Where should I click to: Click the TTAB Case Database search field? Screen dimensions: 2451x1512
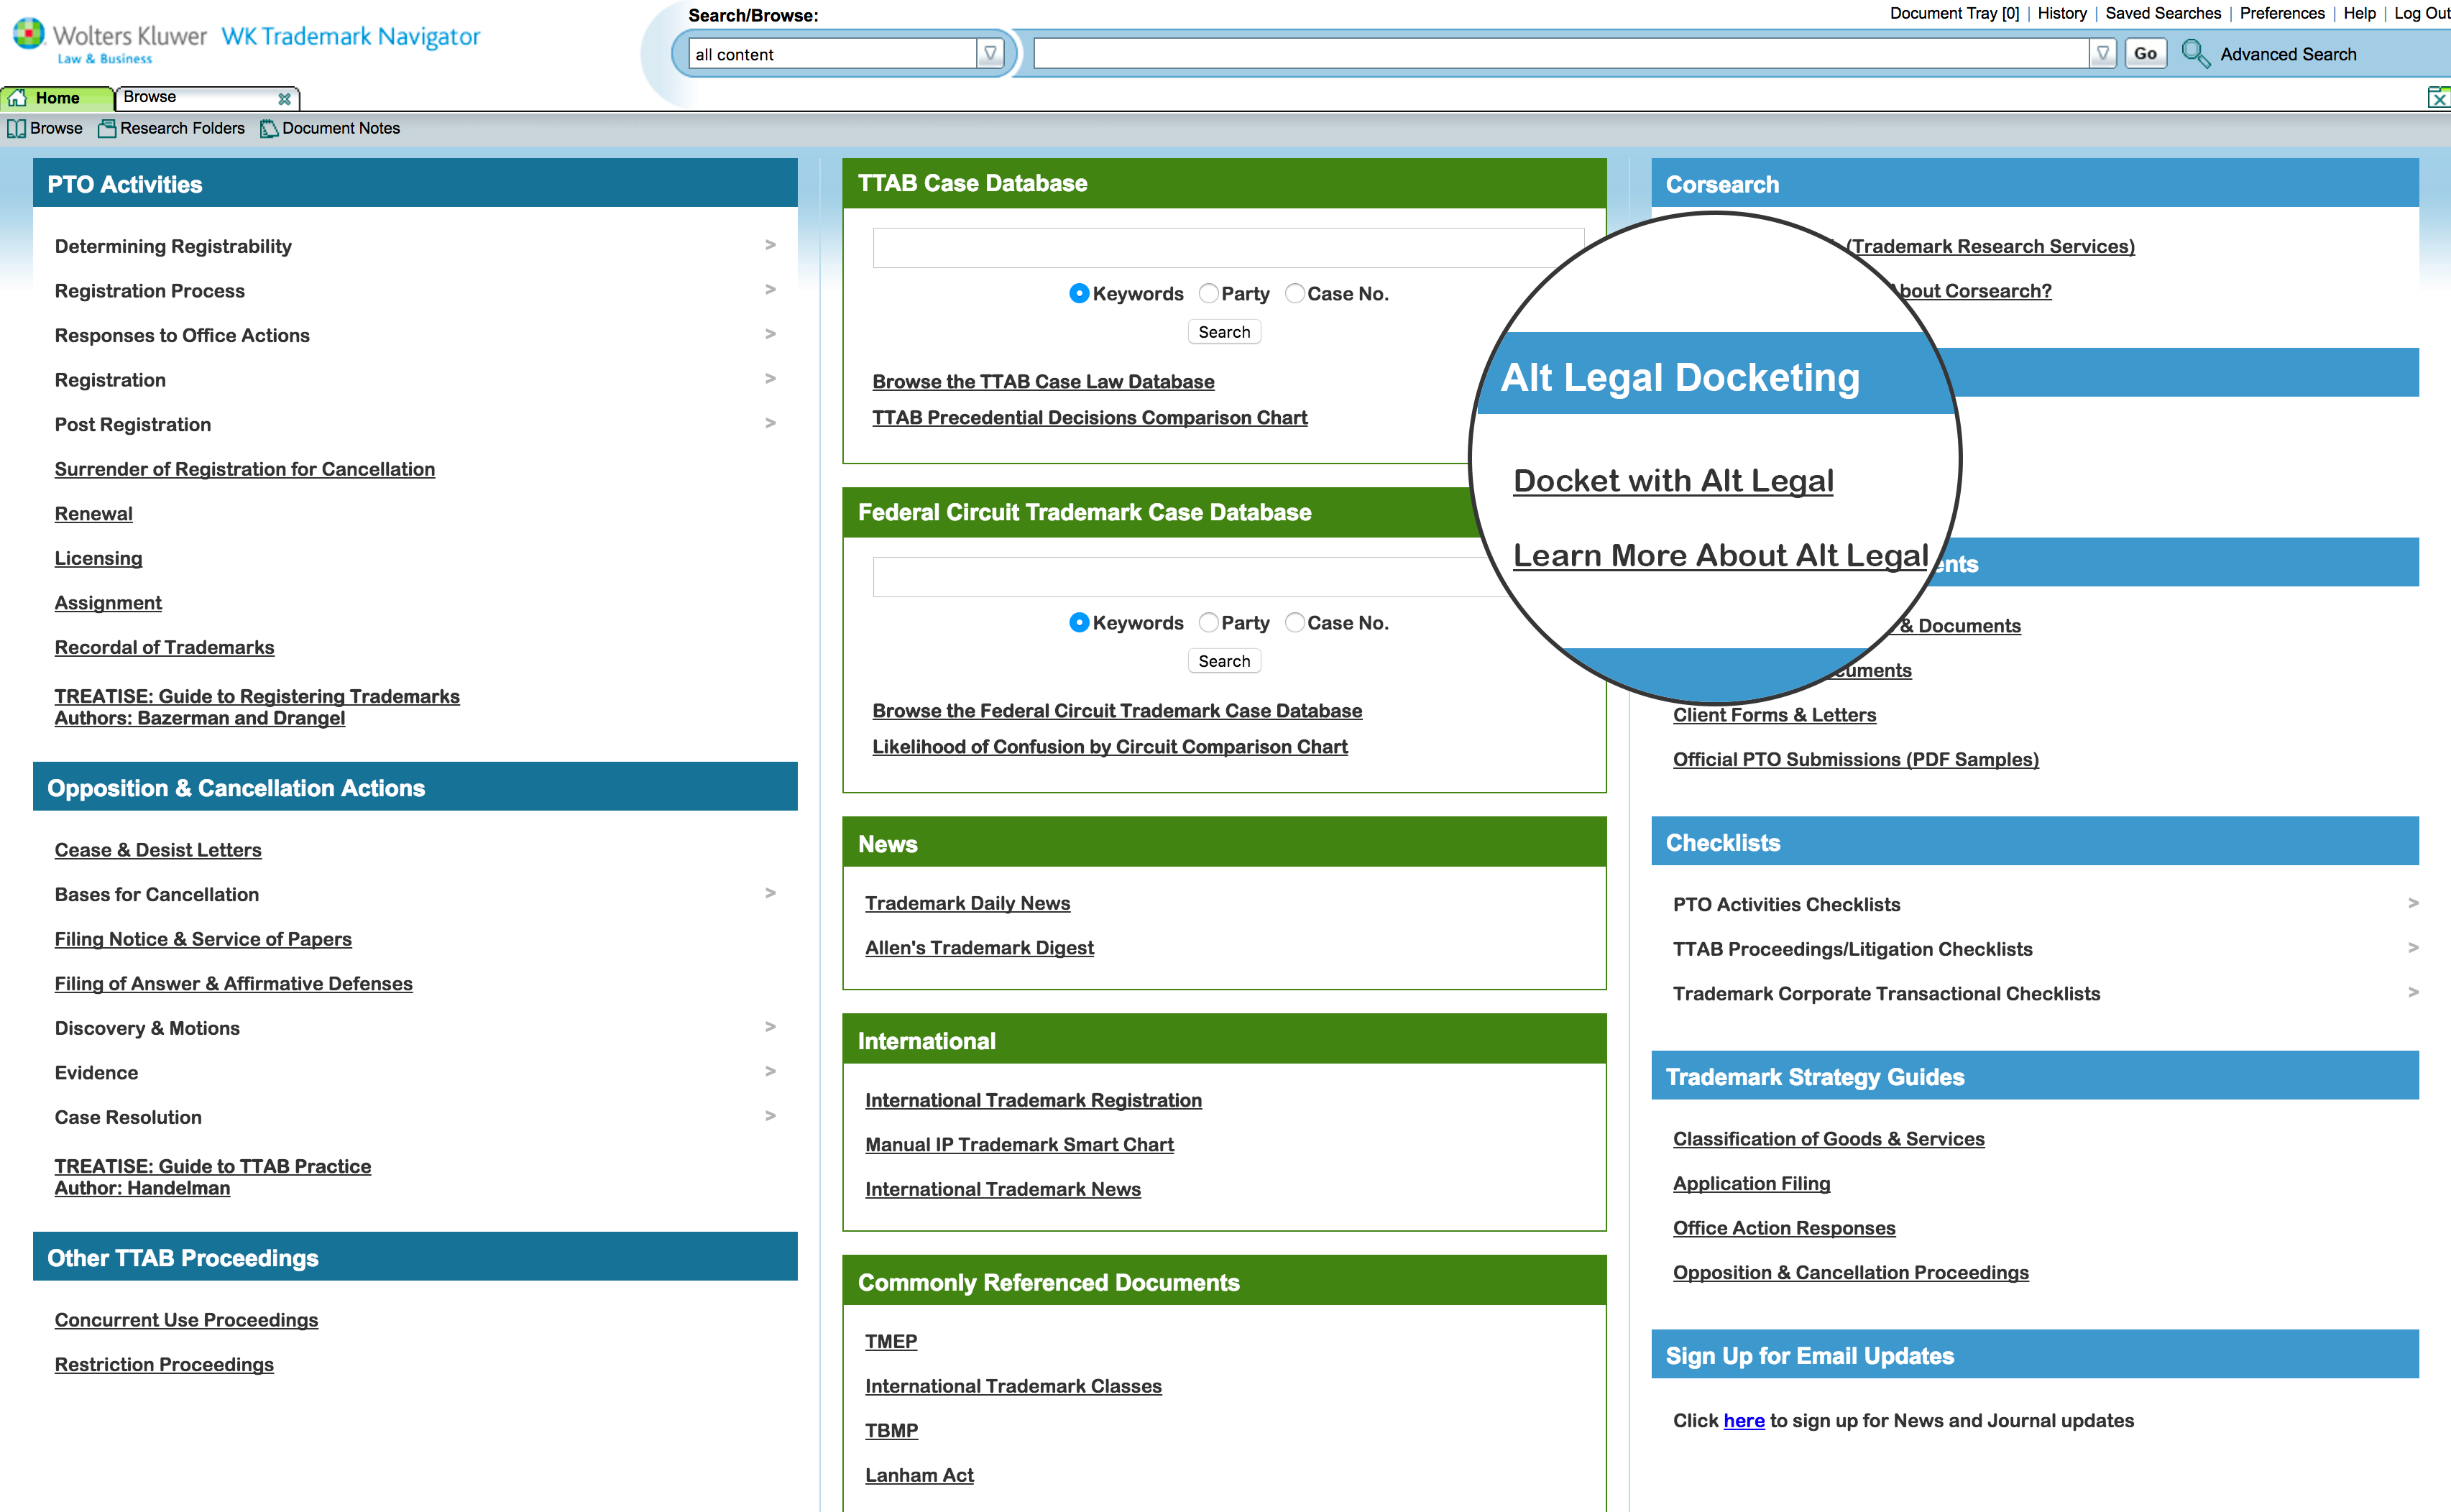(x=1228, y=247)
